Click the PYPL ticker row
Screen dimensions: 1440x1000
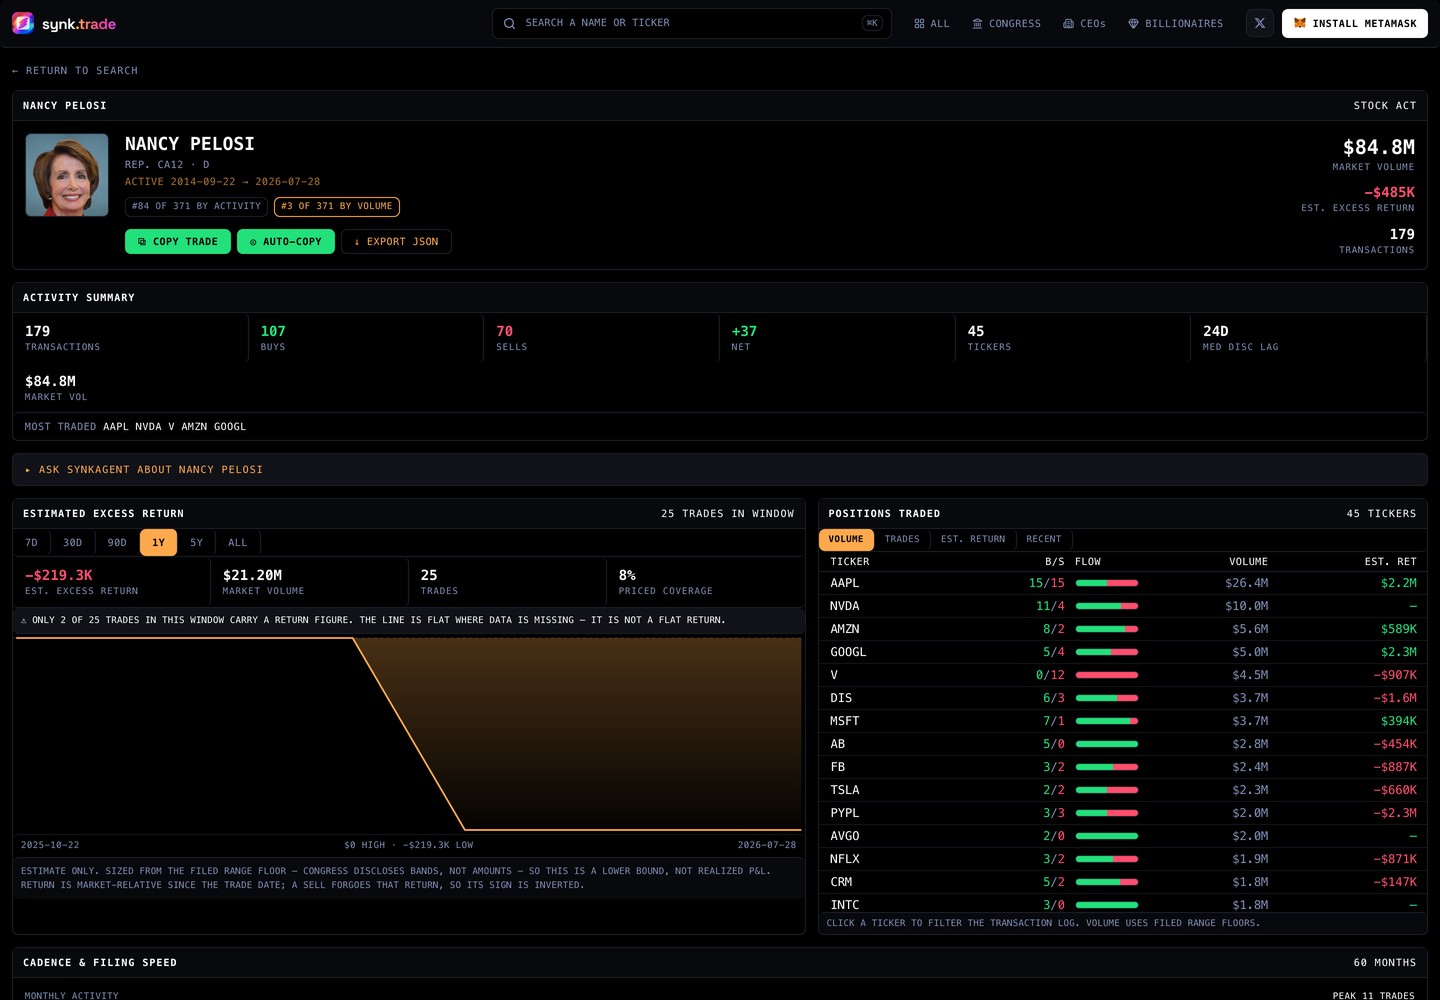coord(1123,813)
